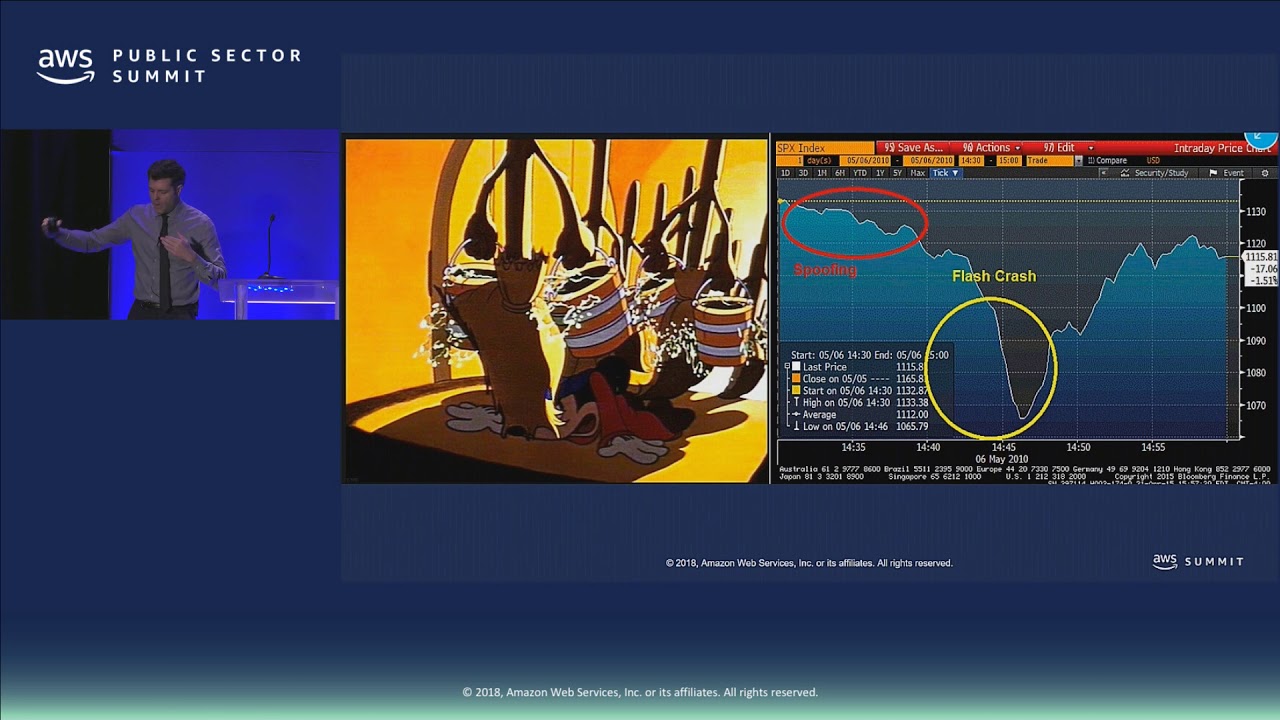Click the yellow Start on 05/06 swatch
This screenshot has height=720, width=1280.
[796, 391]
